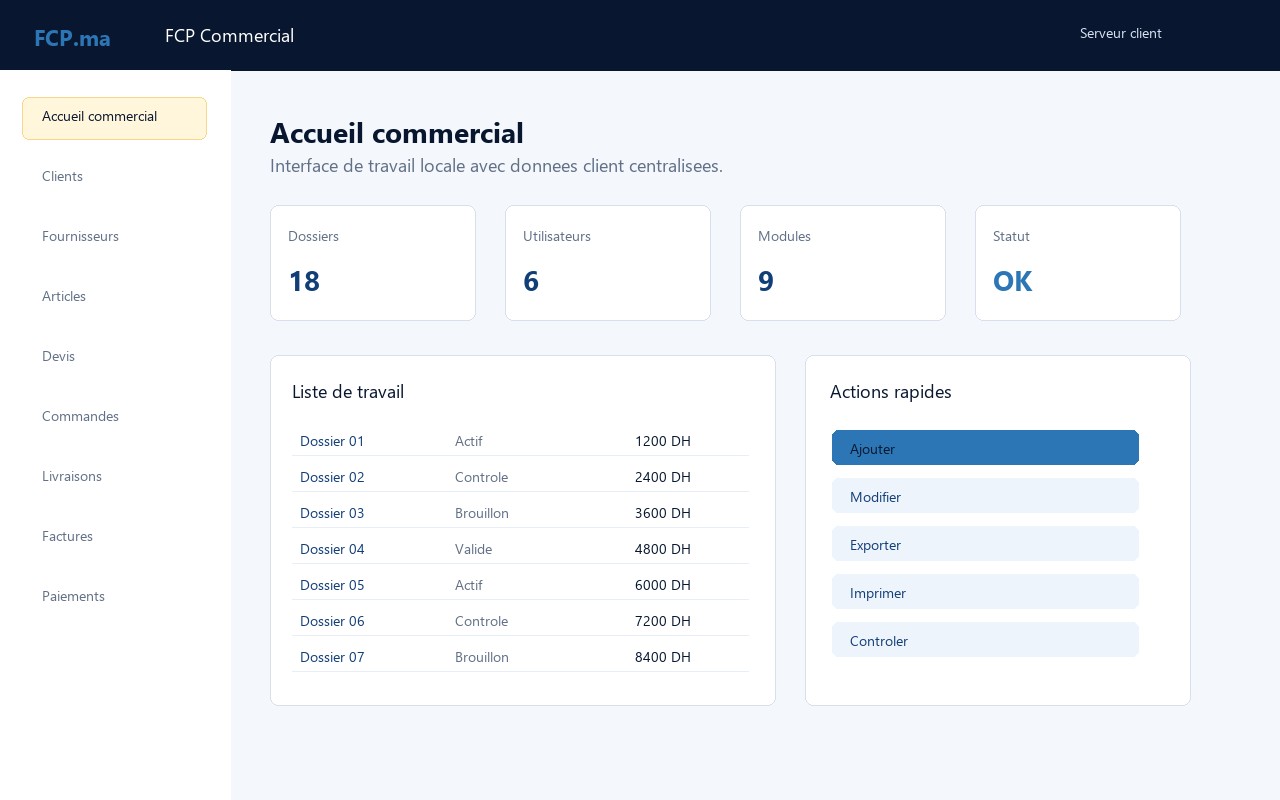Select Articles from the sidebar

(x=114, y=296)
